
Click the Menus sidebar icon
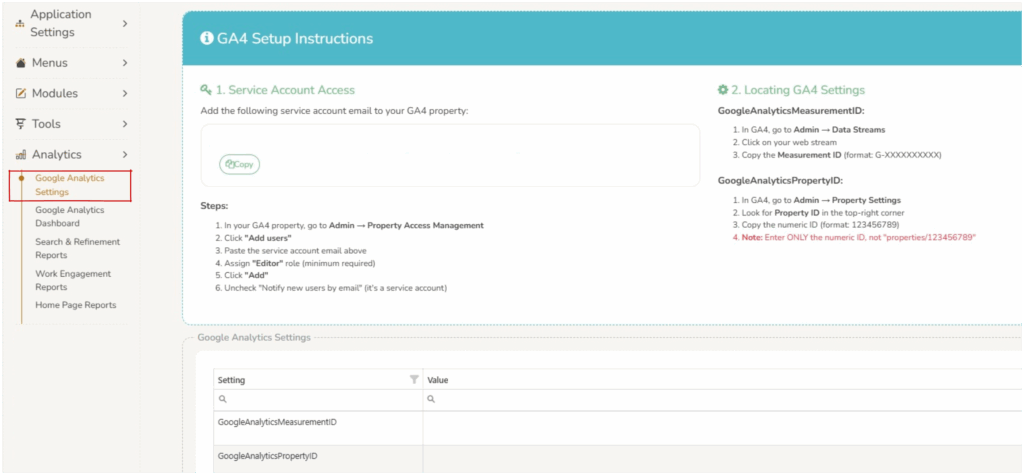tap(21, 63)
